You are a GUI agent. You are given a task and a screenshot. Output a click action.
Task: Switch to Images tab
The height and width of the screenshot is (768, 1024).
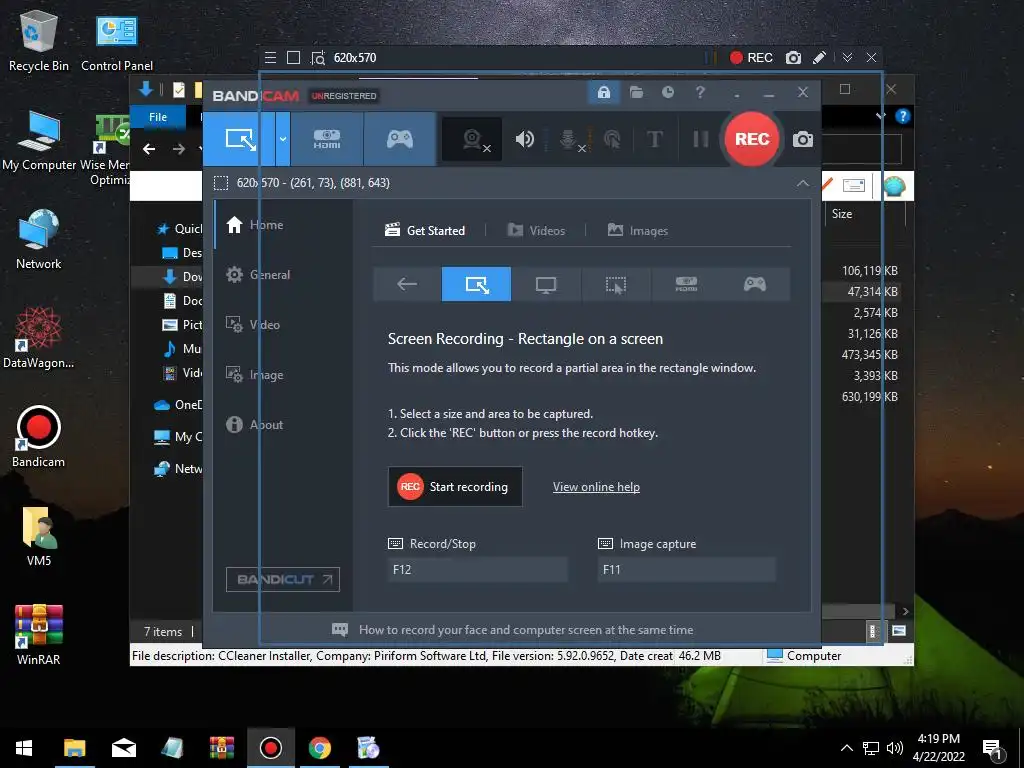[638, 231]
